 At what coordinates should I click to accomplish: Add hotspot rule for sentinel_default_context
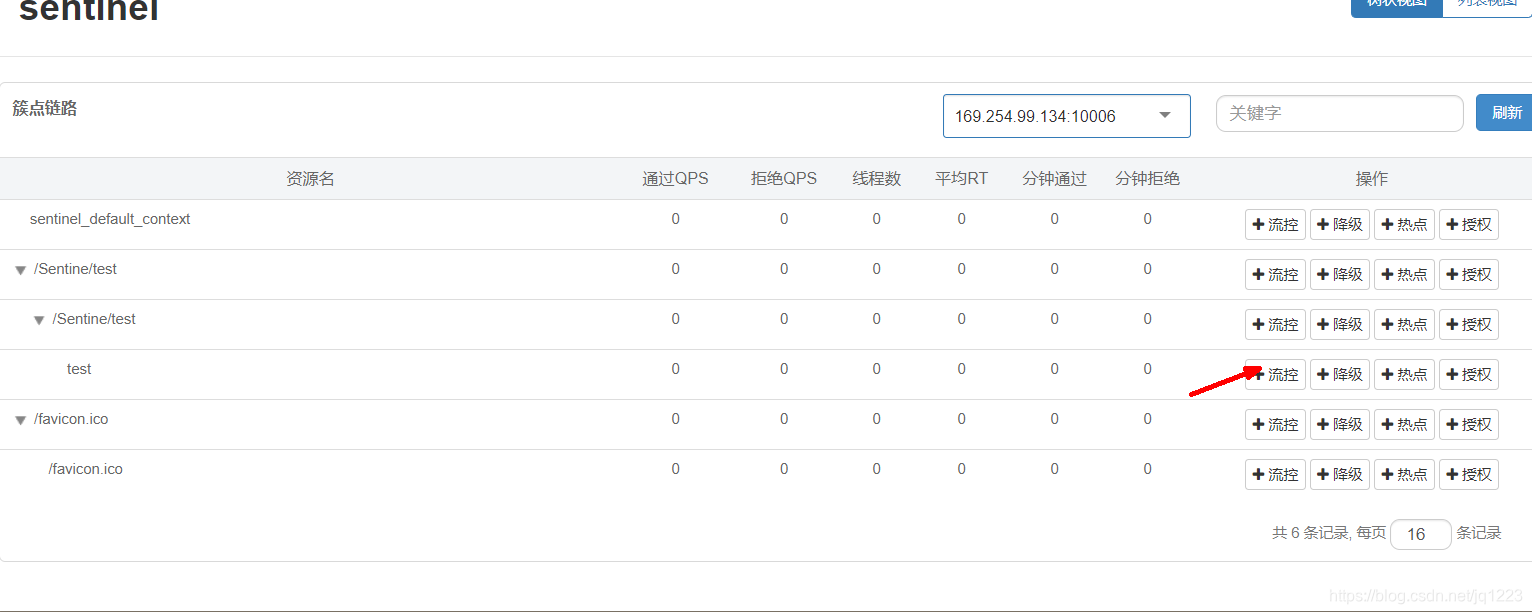coord(1404,225)
